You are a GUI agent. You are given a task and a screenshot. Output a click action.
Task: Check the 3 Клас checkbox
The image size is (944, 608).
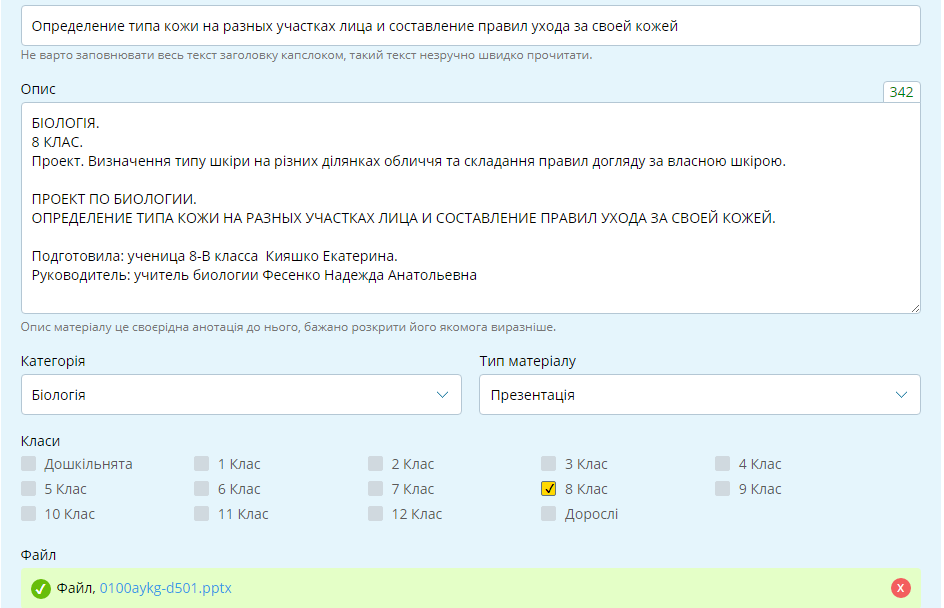click(548, 463)
